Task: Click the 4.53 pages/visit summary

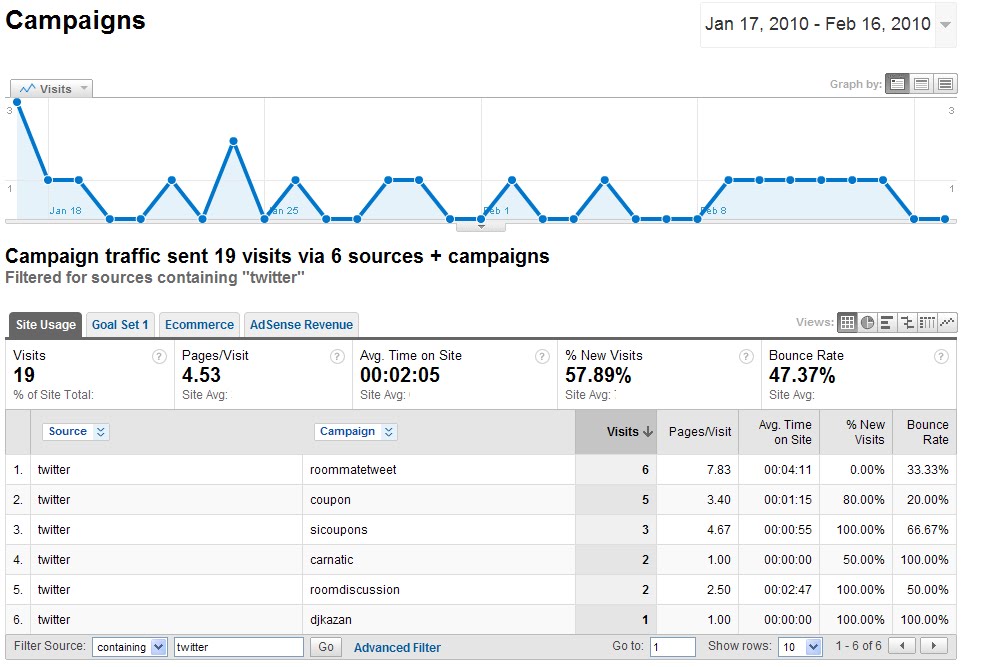Action: click(x=201, y=375)
